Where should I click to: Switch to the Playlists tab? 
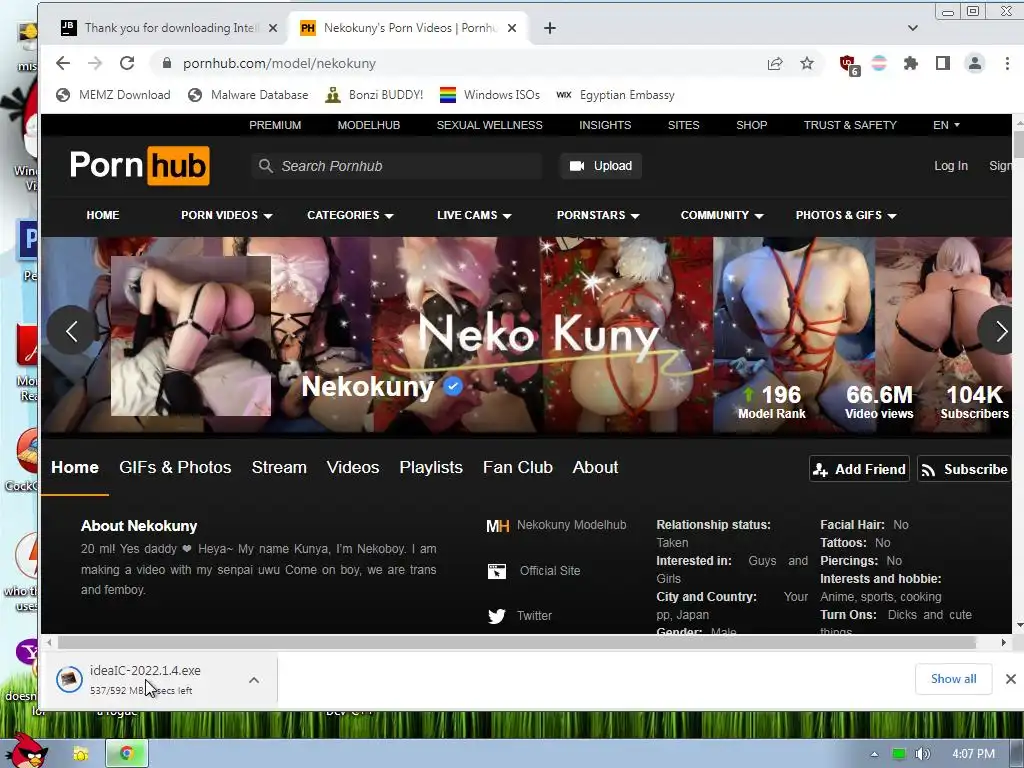pos(431,468)
